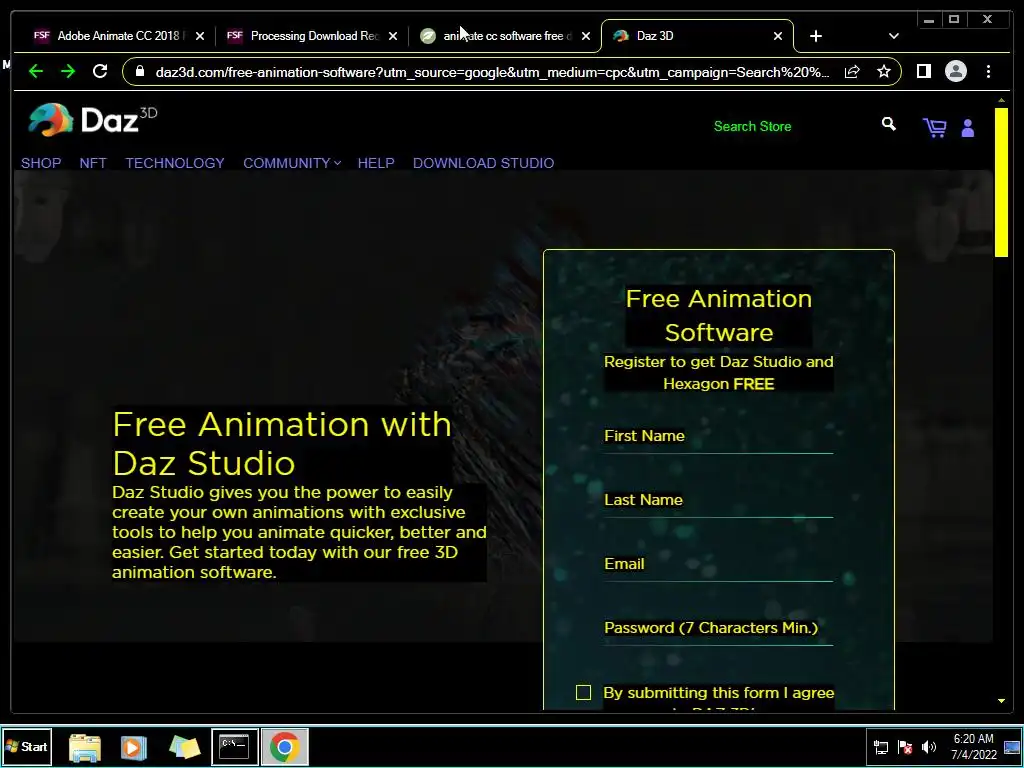Click the volume speaker tray icon
Screen dimensions: 1024x768
[x=929, y=747]
